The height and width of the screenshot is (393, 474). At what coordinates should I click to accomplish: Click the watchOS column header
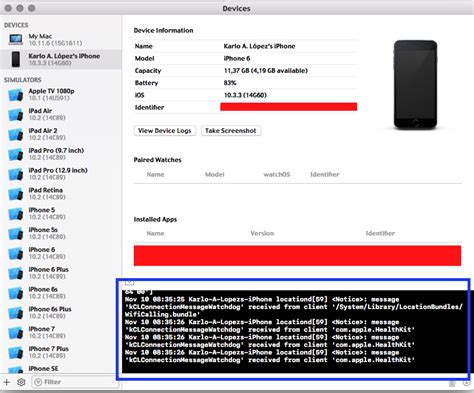pyautogui.click(x=277, y=174)
